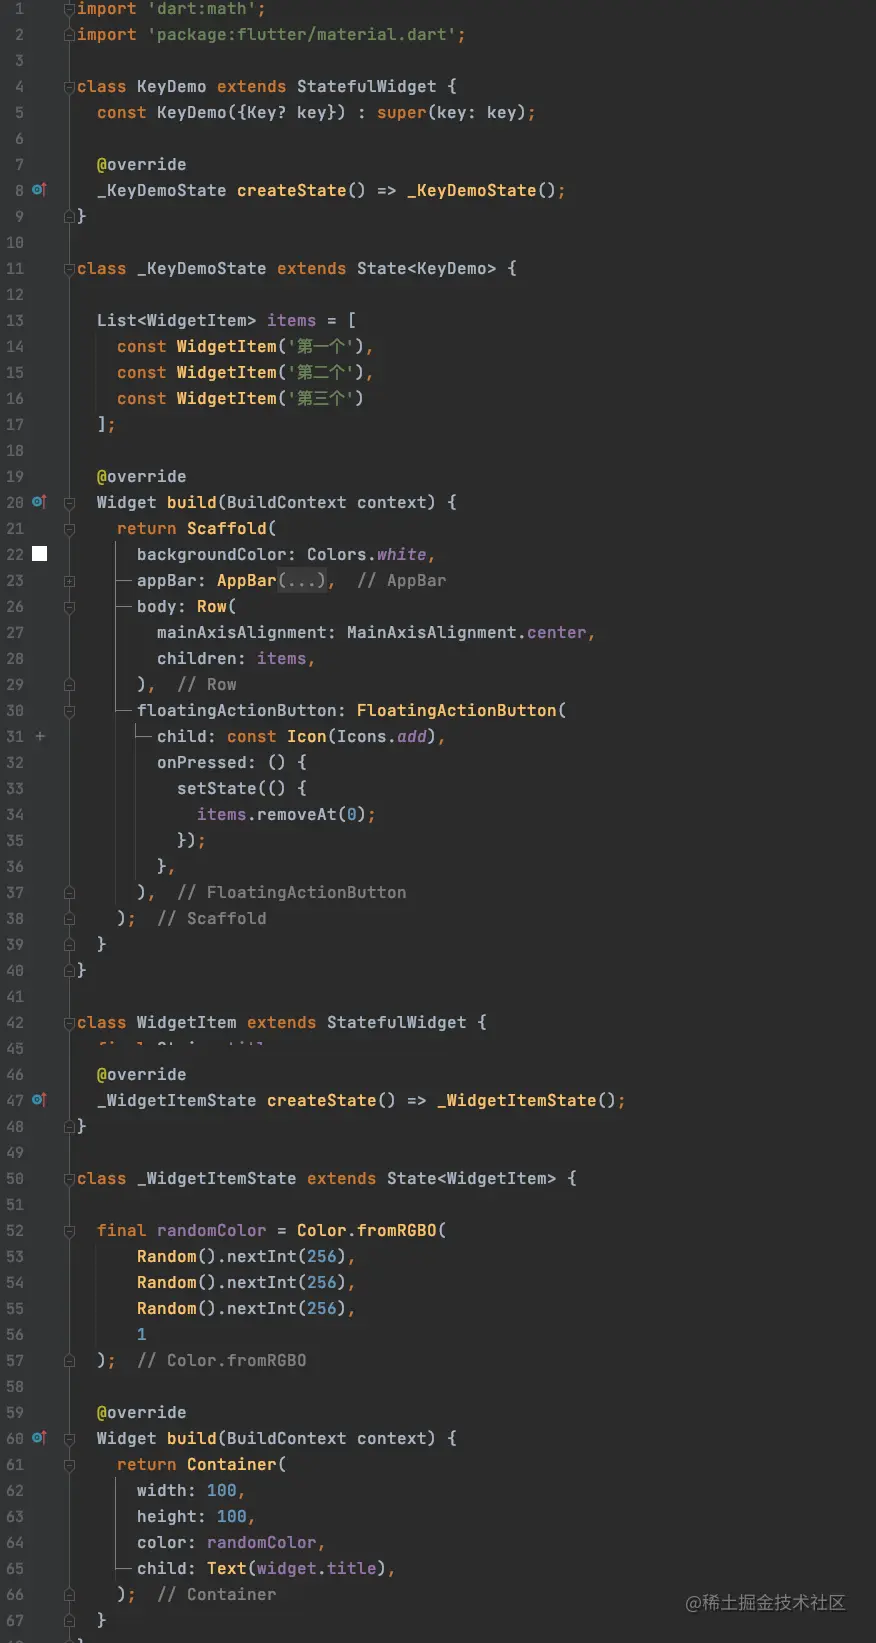Click the fold end marker at // Container
The width and height of the screenshot is (876, 1643).
click(x=70, y=1595)
